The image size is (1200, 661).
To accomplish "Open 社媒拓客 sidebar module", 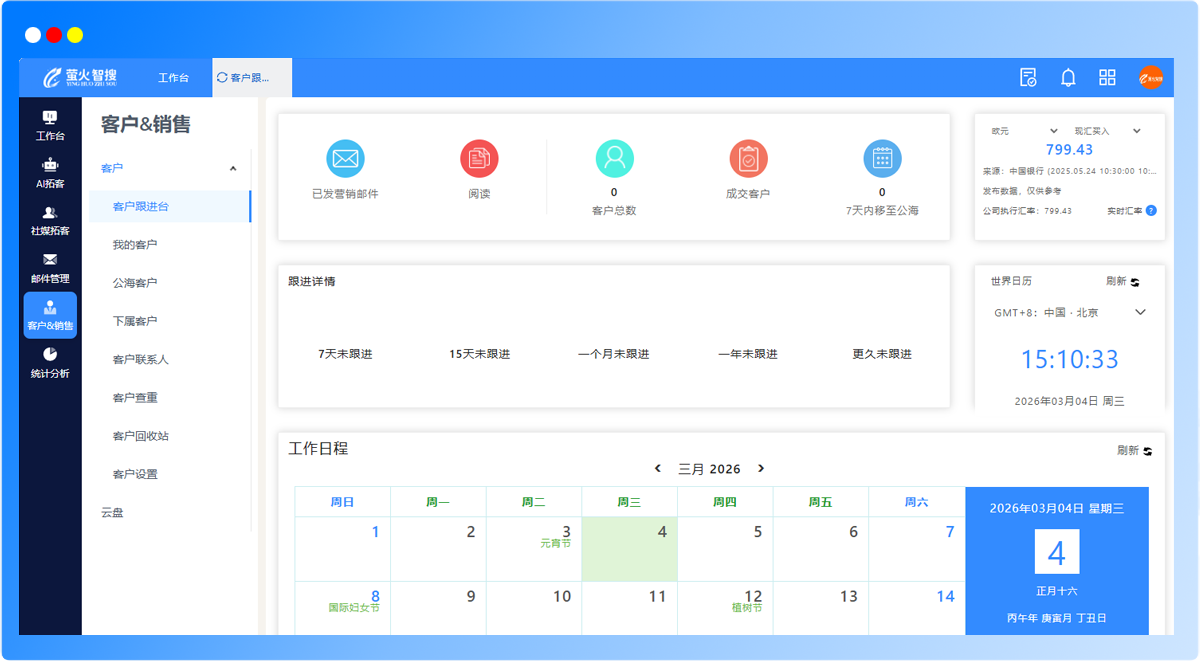I will point(50,220).
